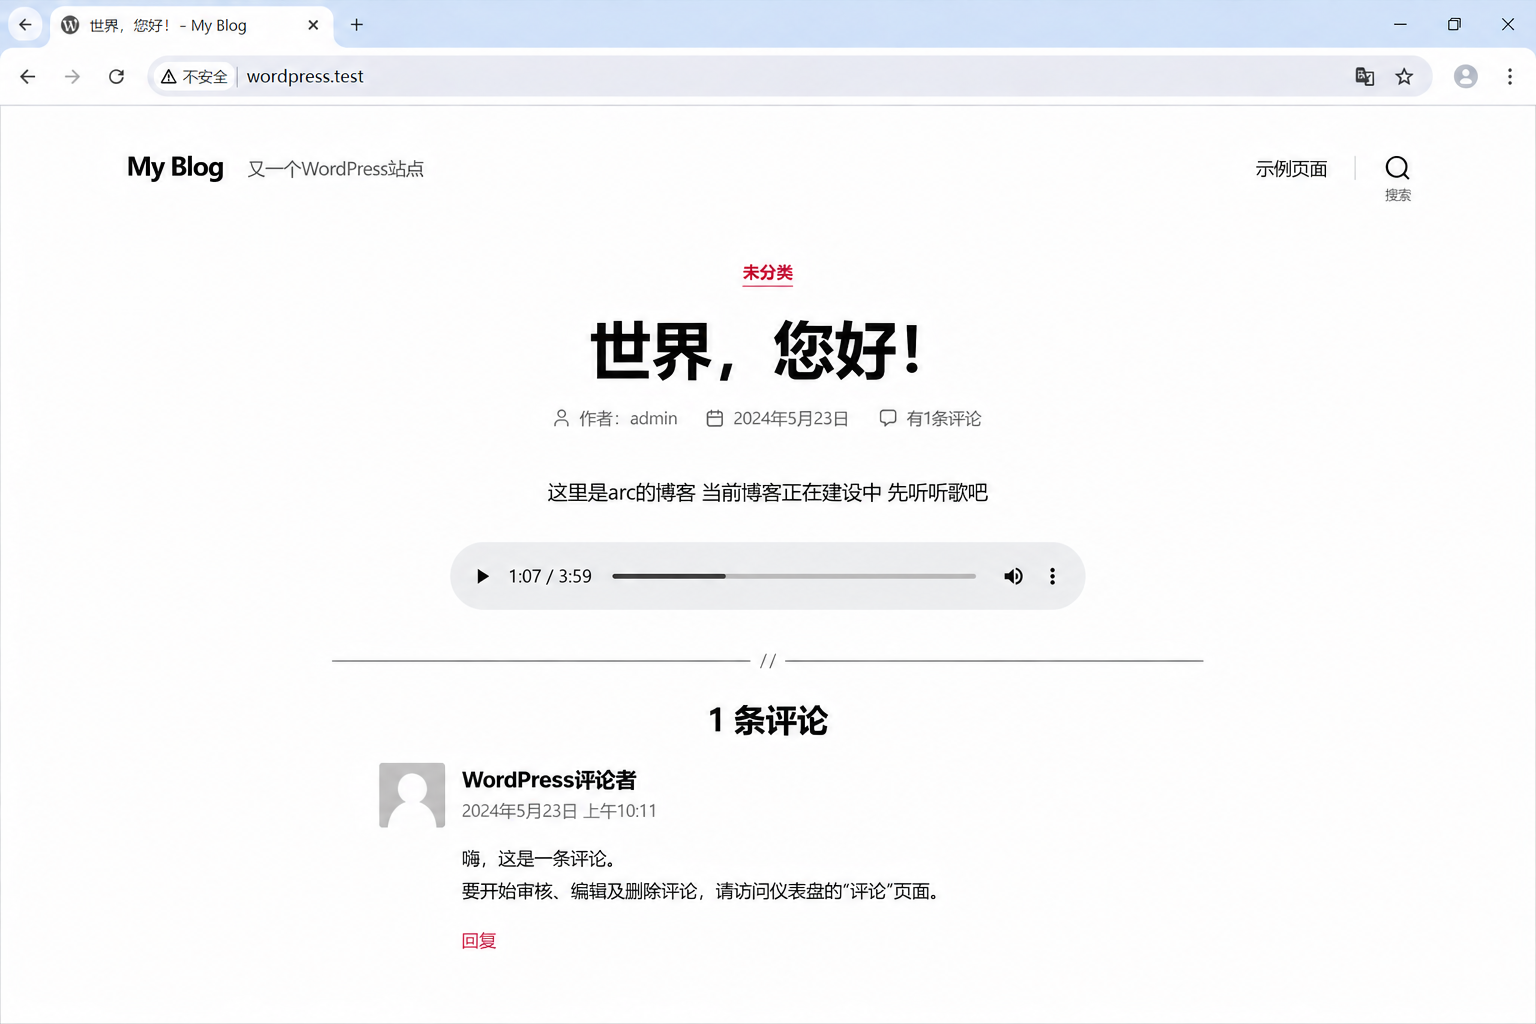
Task: Click comment text 嗨，这是一条评论。
Action: pos(539,859)
